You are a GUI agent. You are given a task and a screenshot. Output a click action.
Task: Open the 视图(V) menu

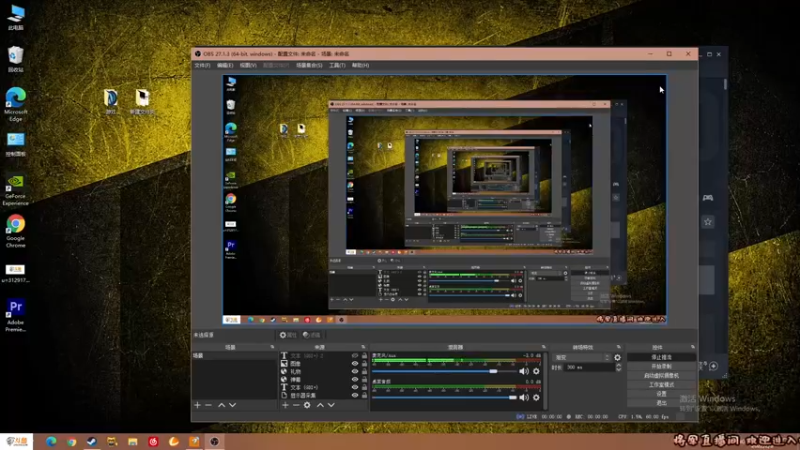[248, 65]
